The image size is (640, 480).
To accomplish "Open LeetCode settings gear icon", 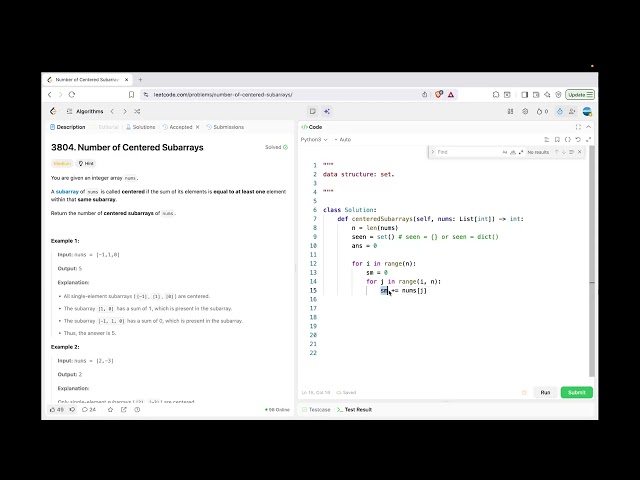I will click(x=525, y=111).
